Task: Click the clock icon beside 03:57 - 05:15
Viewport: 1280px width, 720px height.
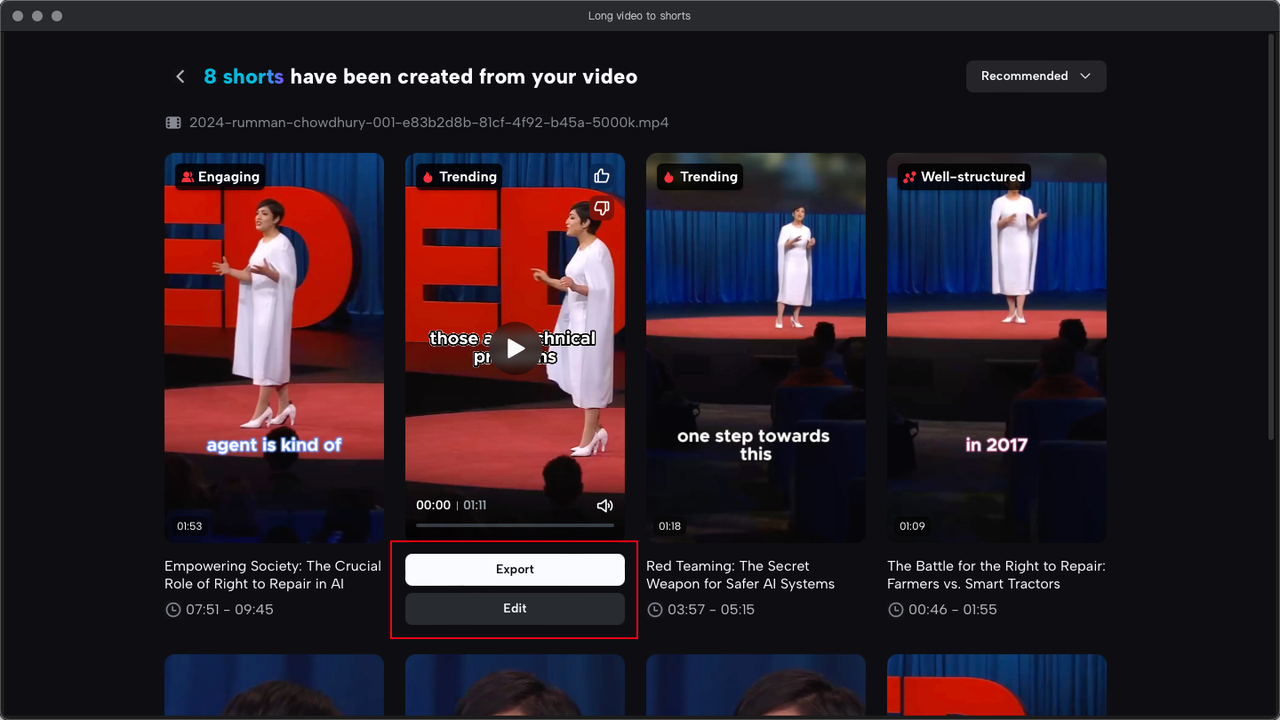Action: pos(655,610)
